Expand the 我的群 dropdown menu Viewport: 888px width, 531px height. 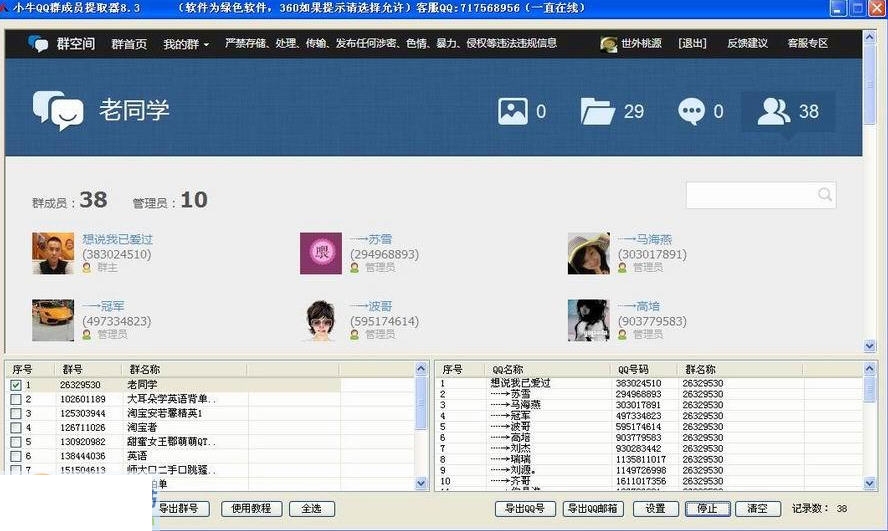pos(181,44)
